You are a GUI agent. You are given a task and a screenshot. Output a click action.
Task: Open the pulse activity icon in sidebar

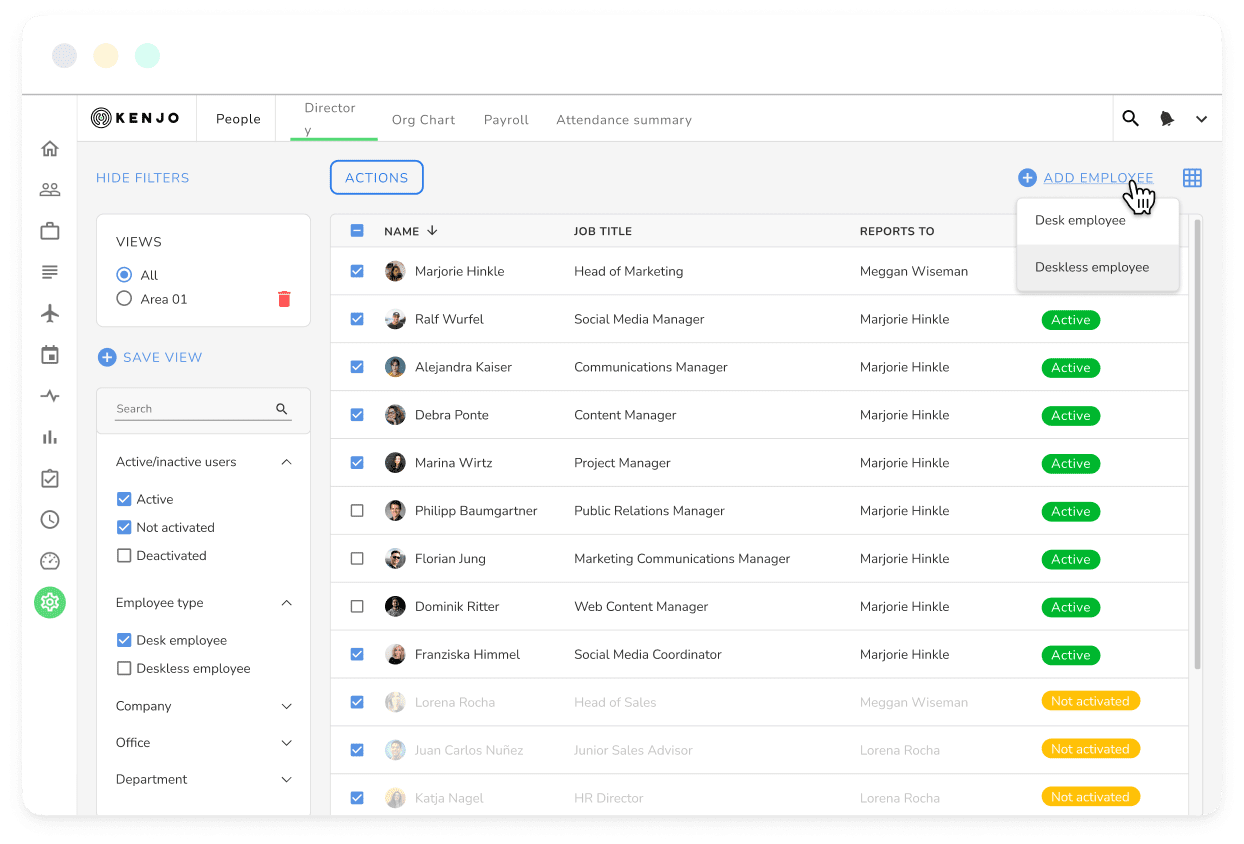coord(50,396)
